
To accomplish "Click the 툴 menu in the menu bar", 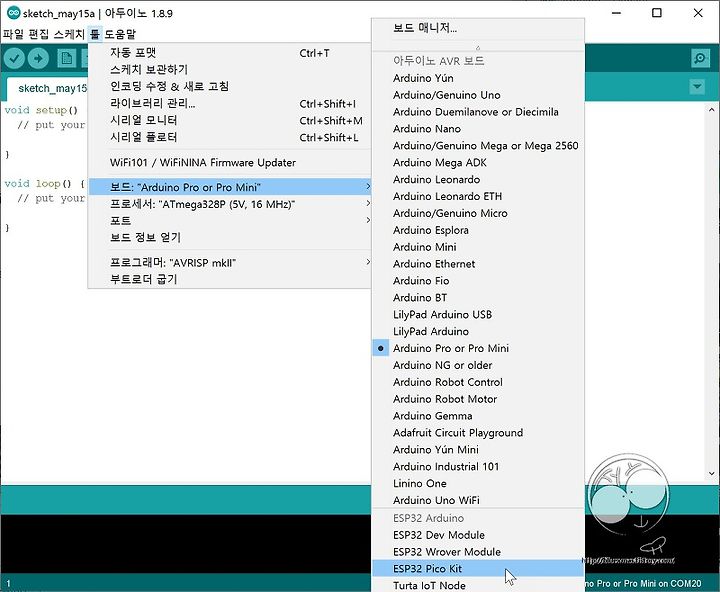I will (95, 34).
